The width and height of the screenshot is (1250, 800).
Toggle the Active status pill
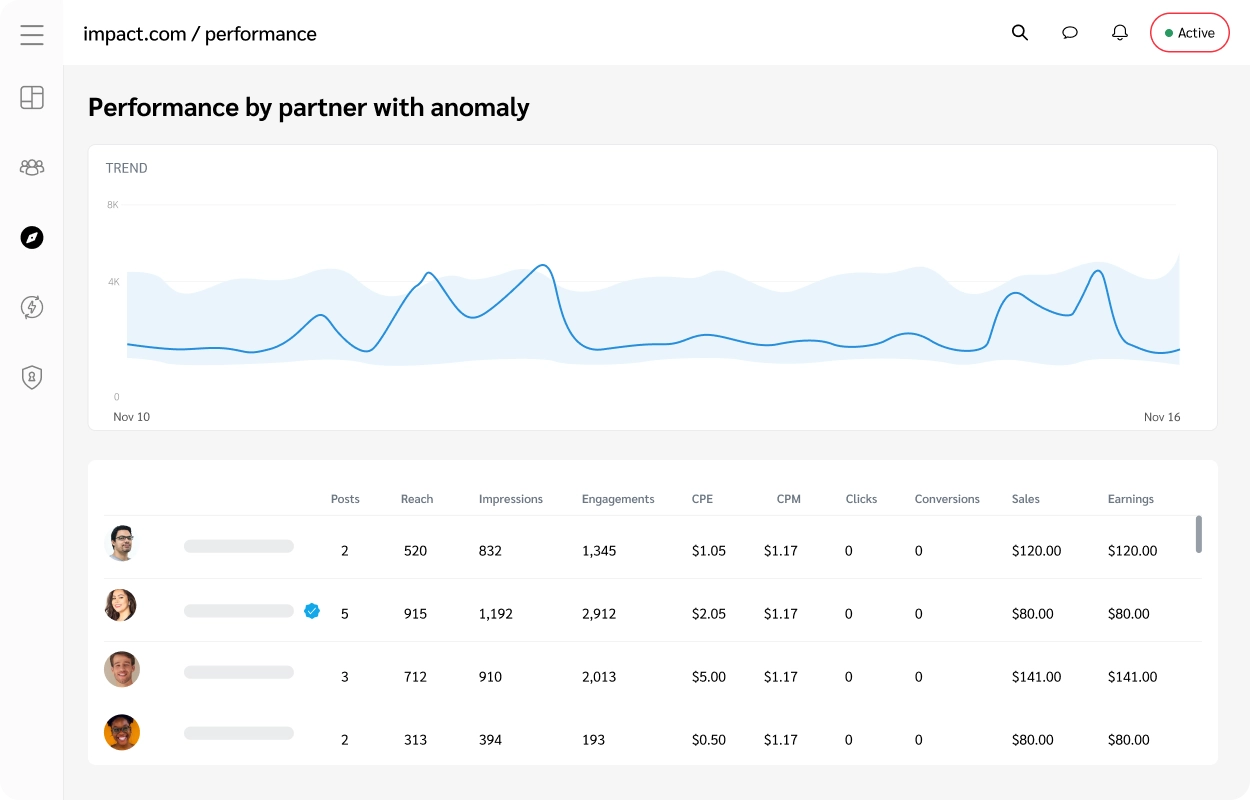pos(1189,32)
